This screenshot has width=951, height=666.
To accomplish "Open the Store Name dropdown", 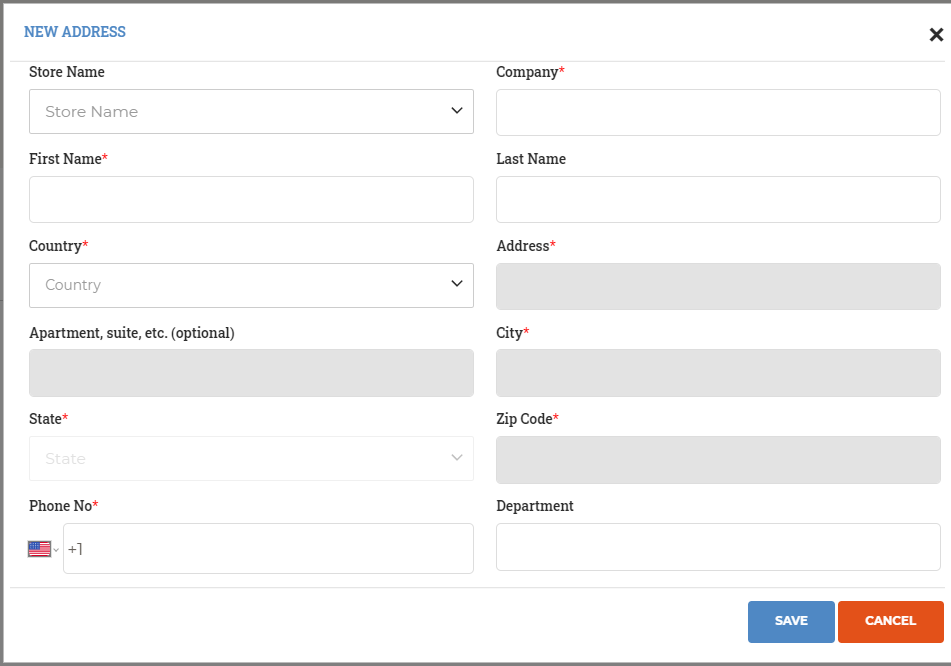I will 251,112.
